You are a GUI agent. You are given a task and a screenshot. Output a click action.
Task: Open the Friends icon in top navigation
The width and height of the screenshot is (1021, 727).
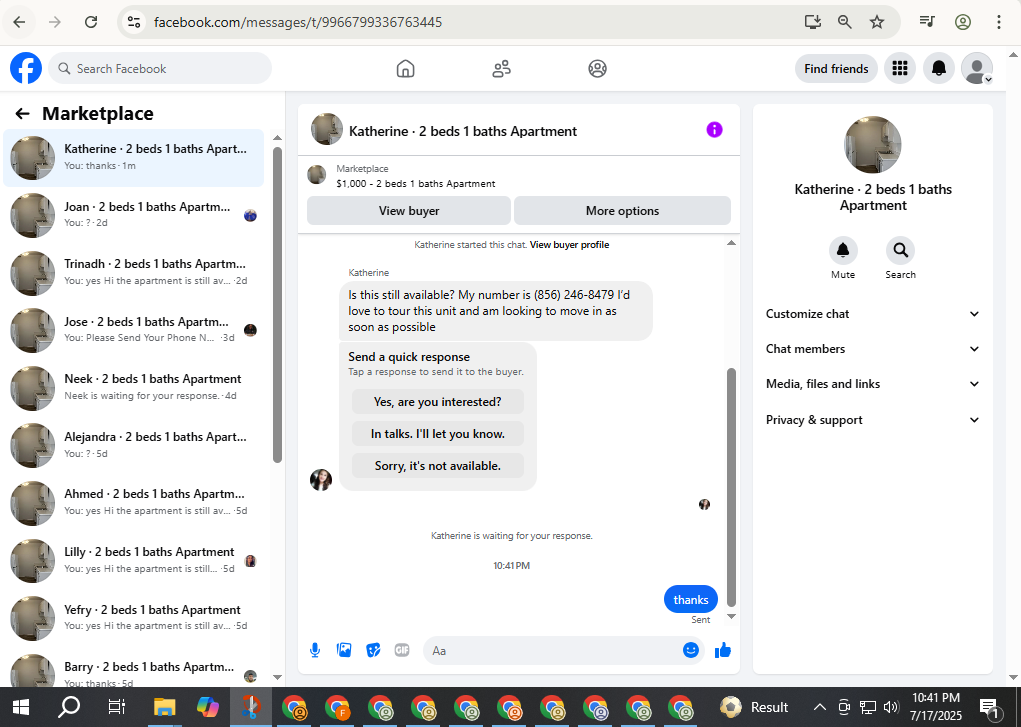[x=501, y=68]
